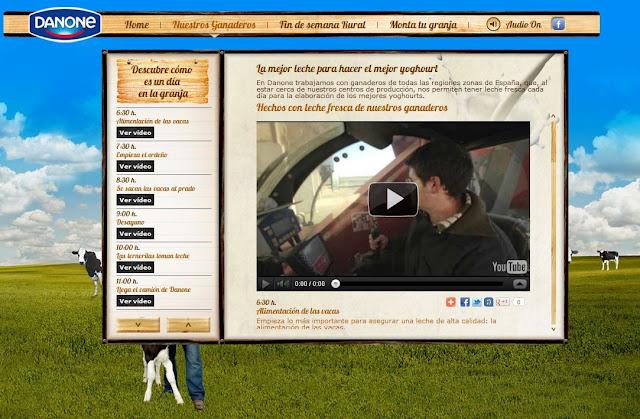Viewport: 640px width, 419px height.
Task: Show later schedule with down arrow button
Action: pos(138,325)
